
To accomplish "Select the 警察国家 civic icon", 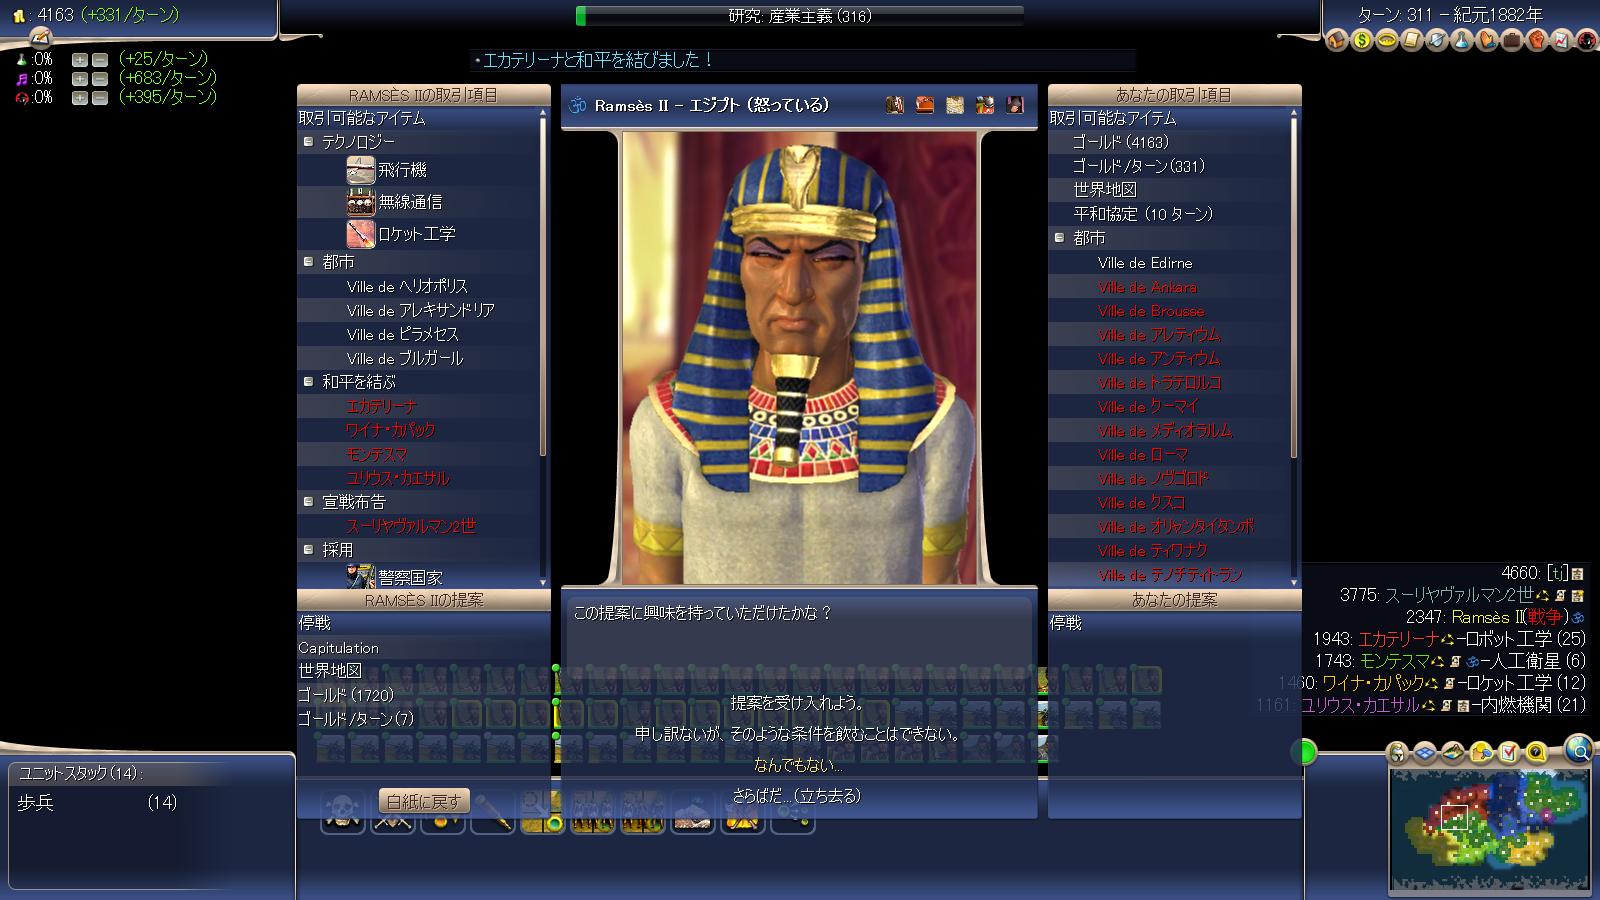I will coord(360,576).
